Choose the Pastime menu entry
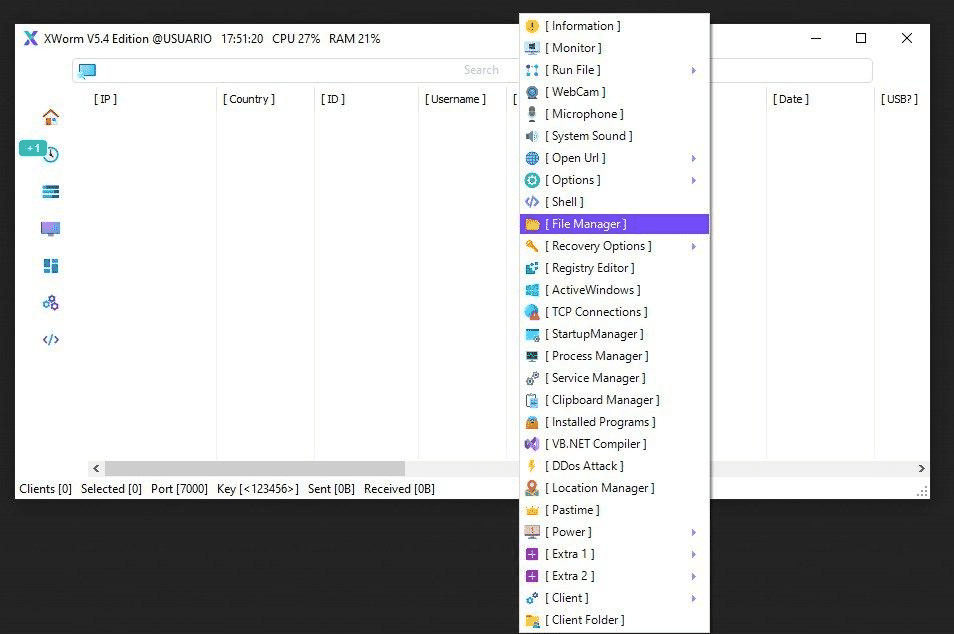This screenshot has width=954, height=634. pos(615,510)
